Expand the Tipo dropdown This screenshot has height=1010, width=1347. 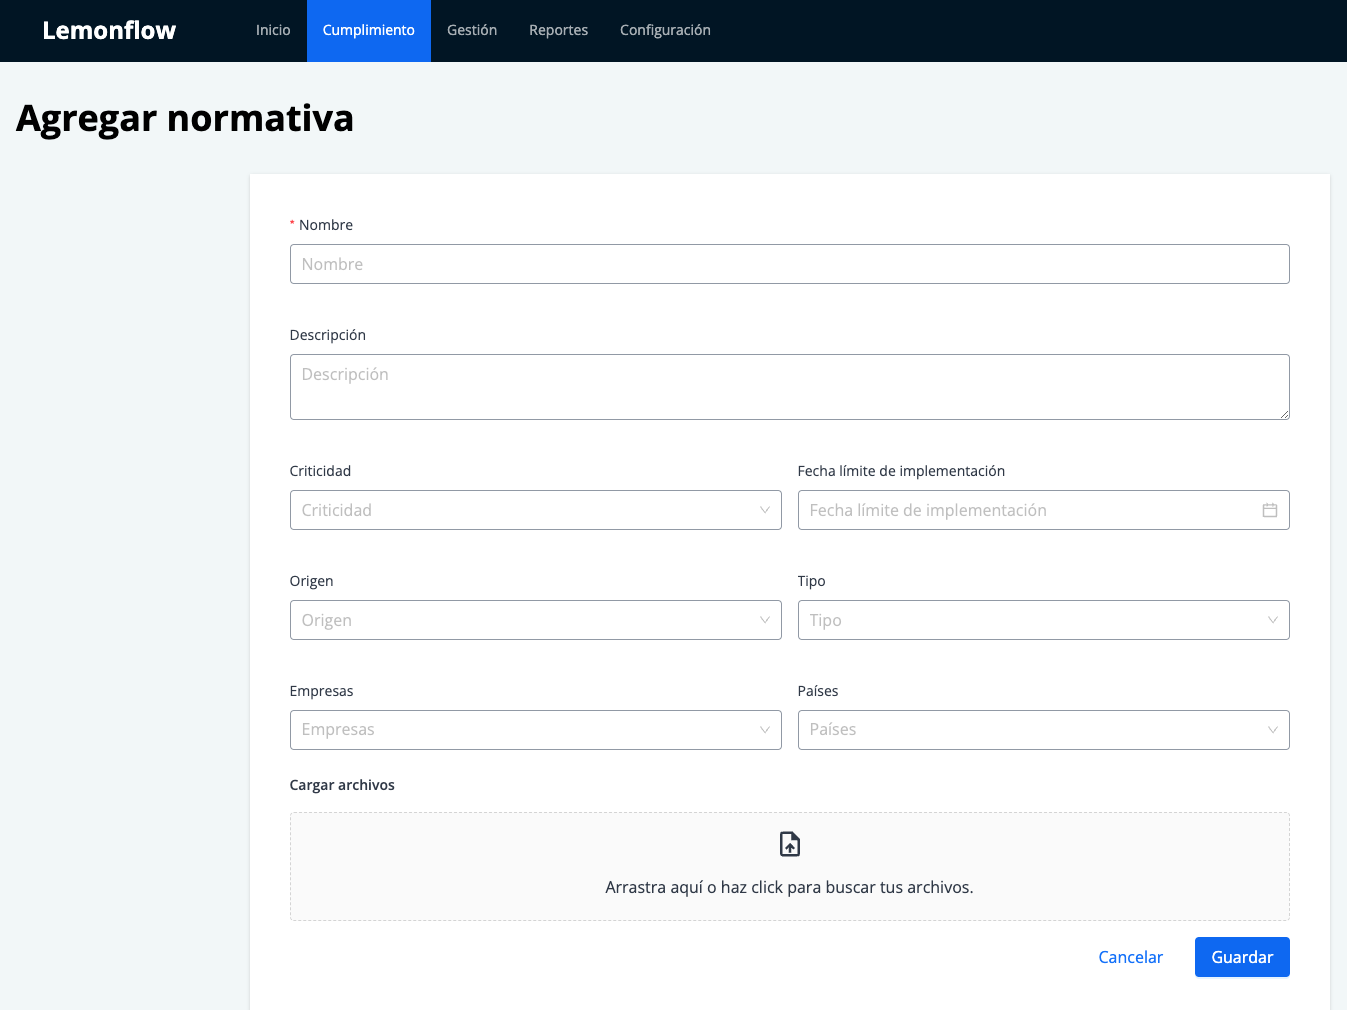point(1044,620)
